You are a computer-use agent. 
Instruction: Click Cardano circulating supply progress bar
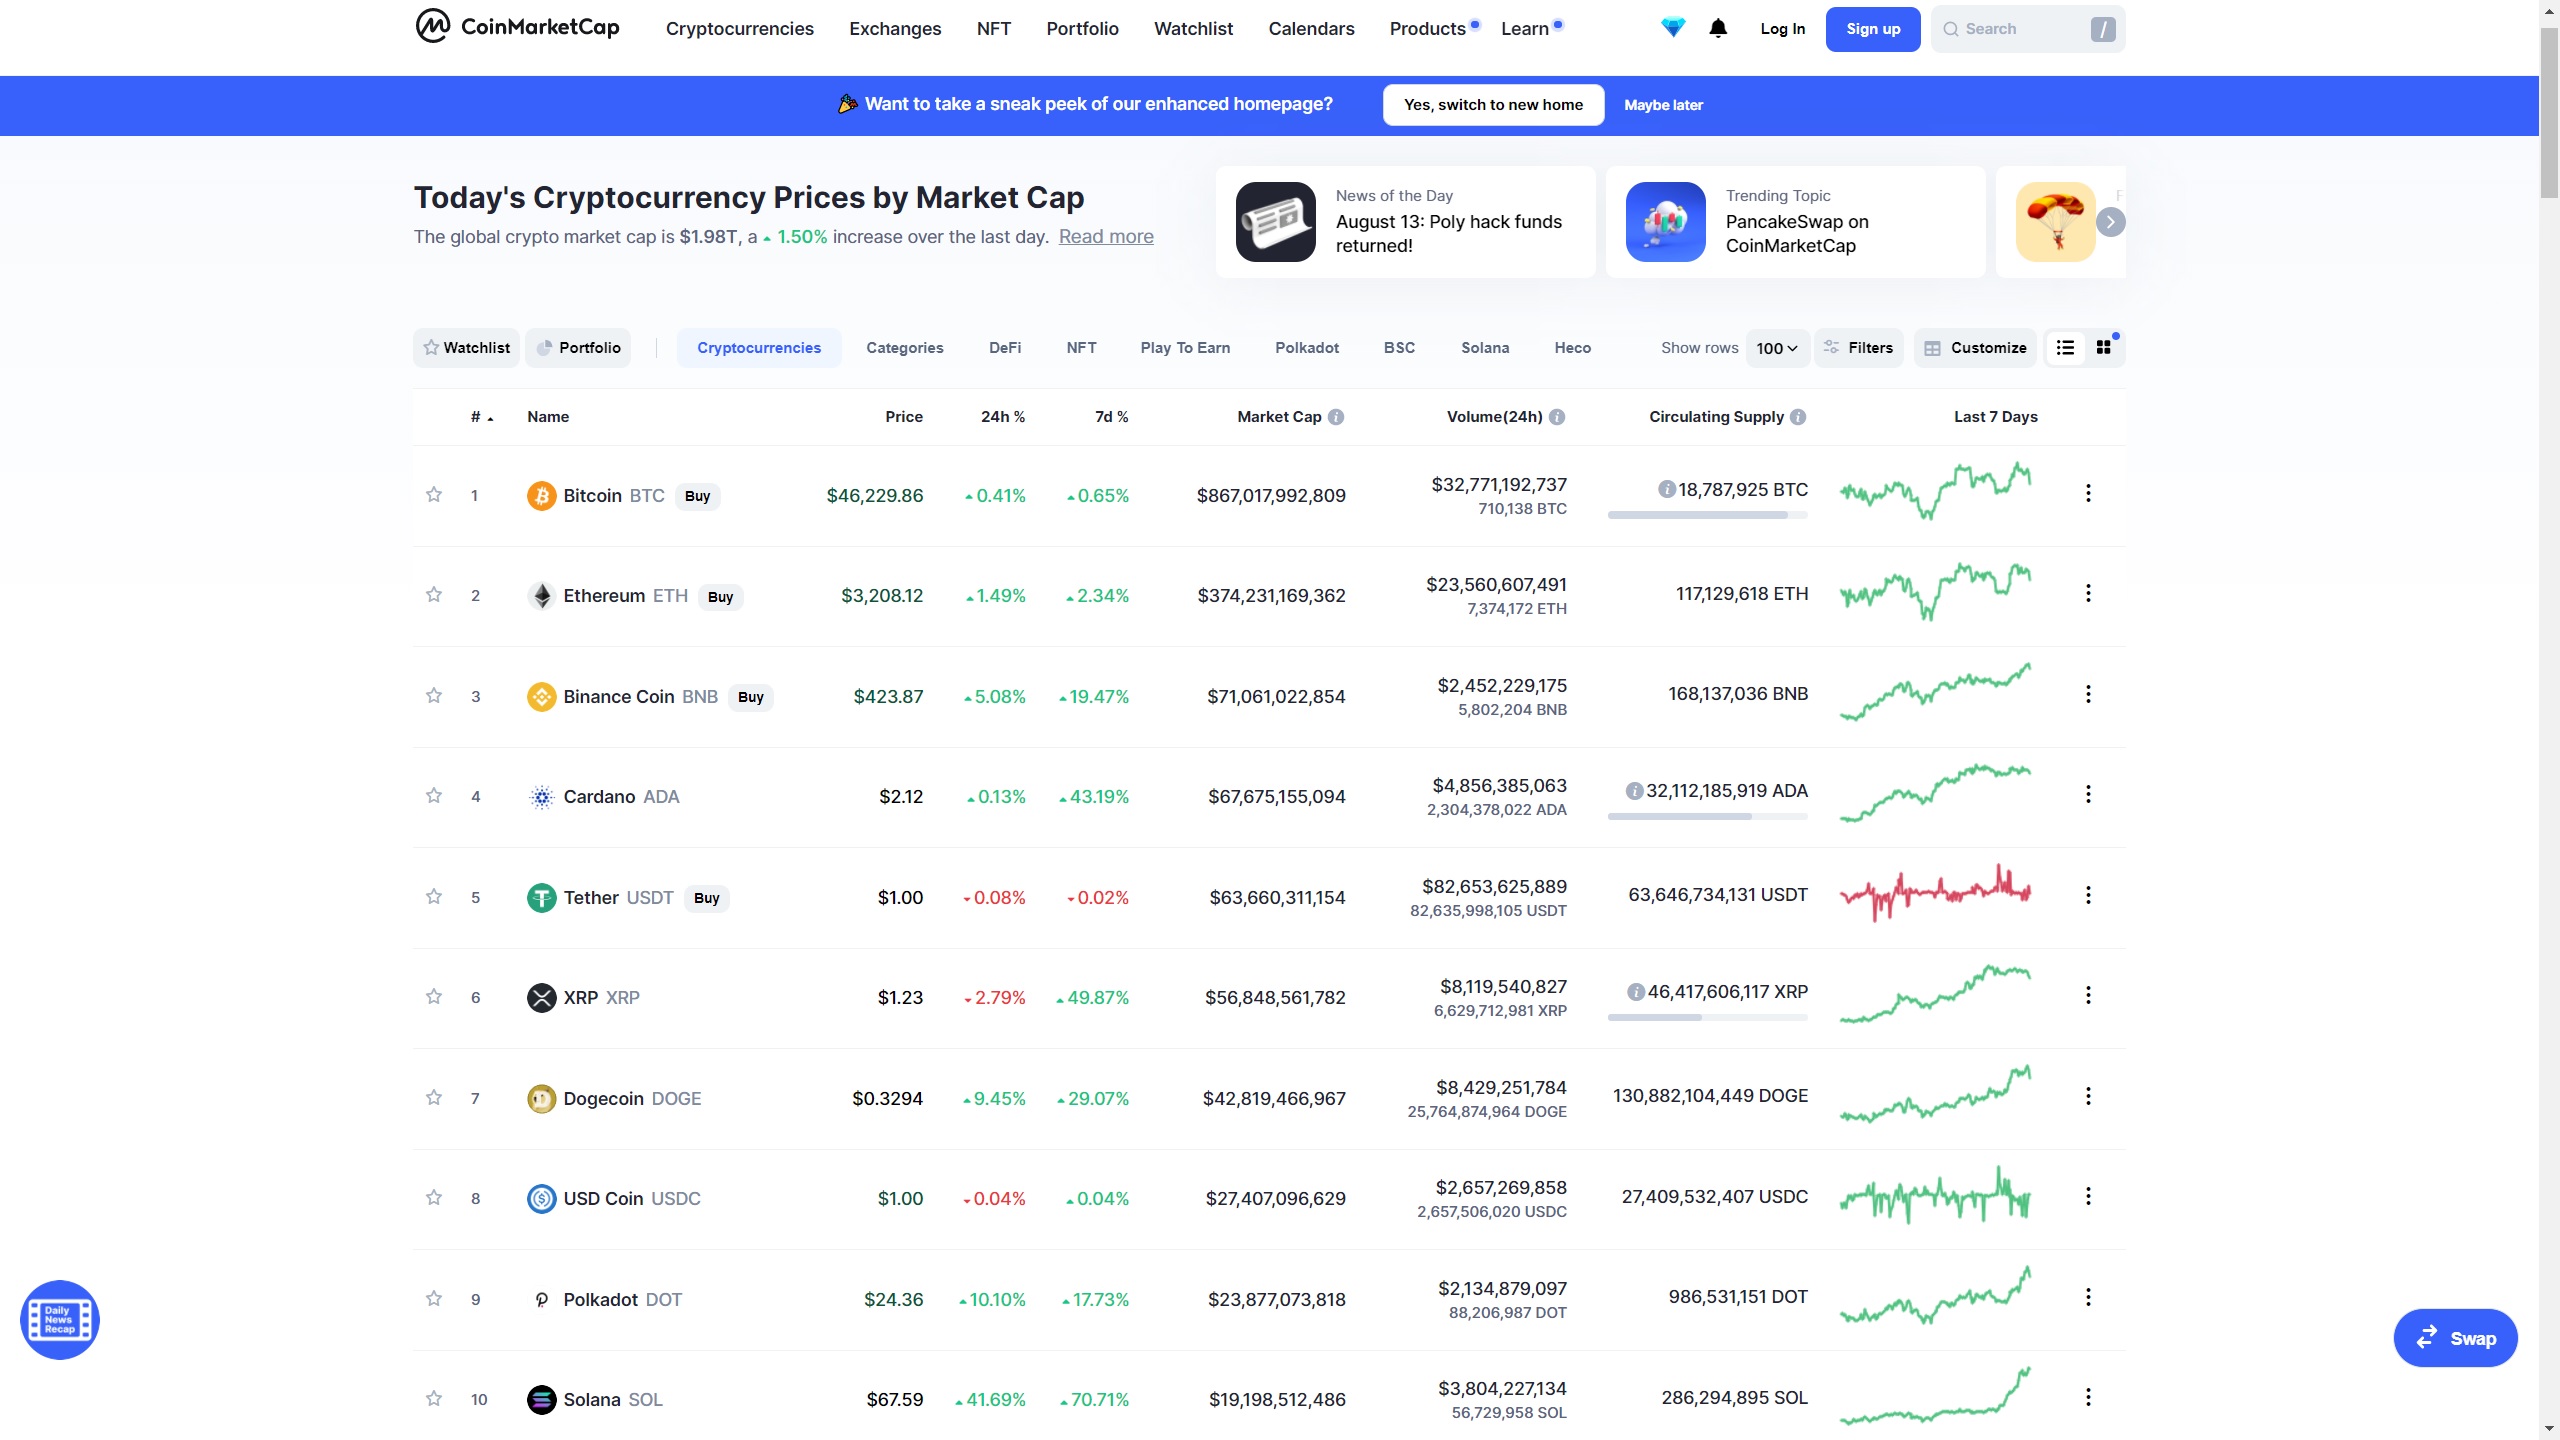(1708, 817)
